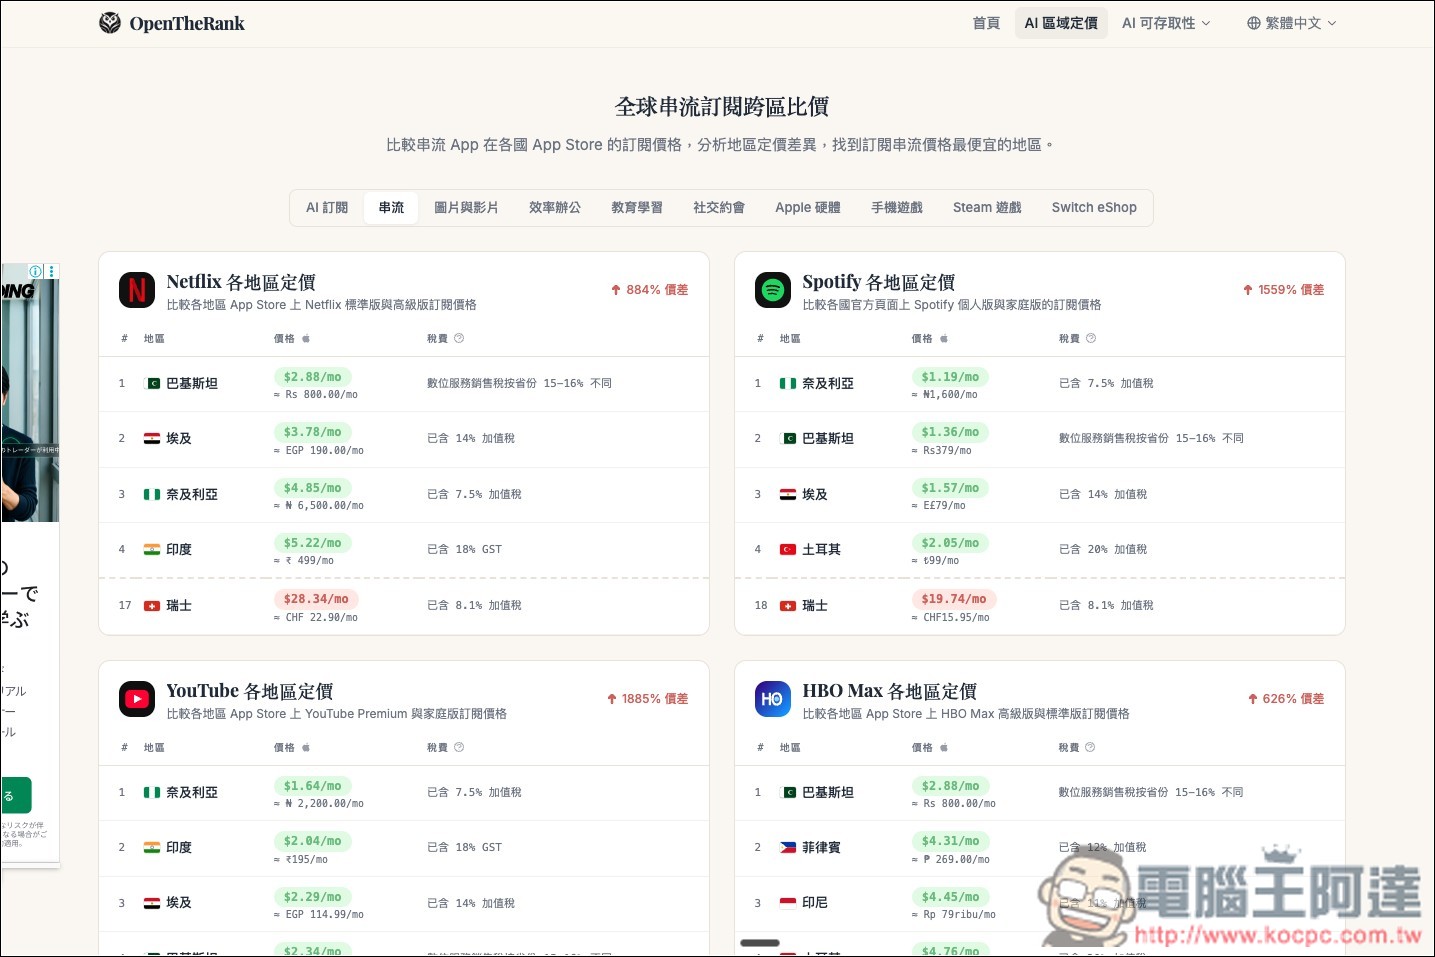Open the Switch eShop tab
The height and width of the screenshot is (957, 1435).
click(1094, 207)
